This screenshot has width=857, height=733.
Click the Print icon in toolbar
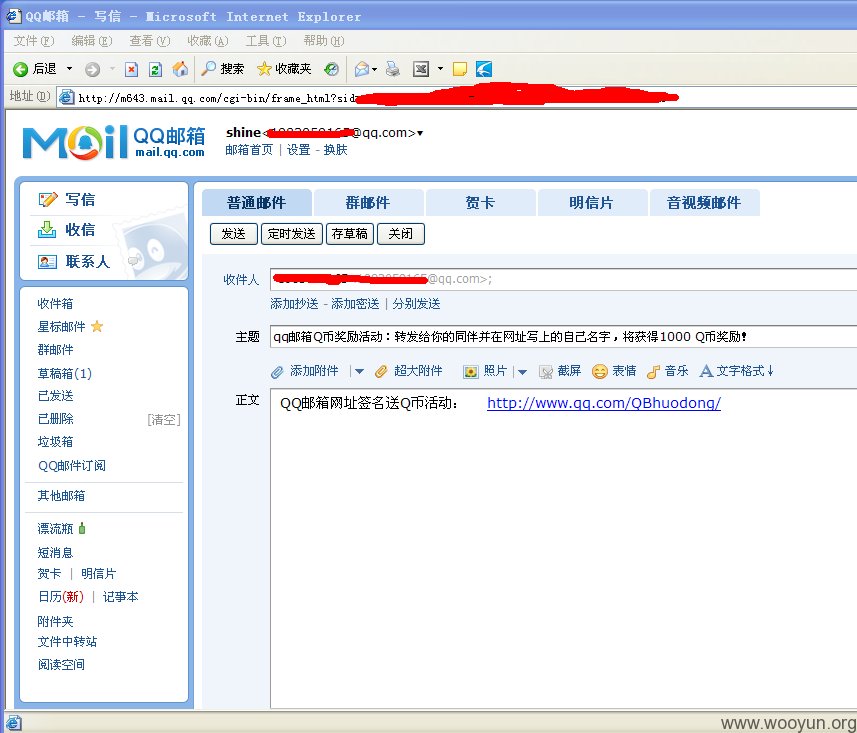[x=392, y=69]
